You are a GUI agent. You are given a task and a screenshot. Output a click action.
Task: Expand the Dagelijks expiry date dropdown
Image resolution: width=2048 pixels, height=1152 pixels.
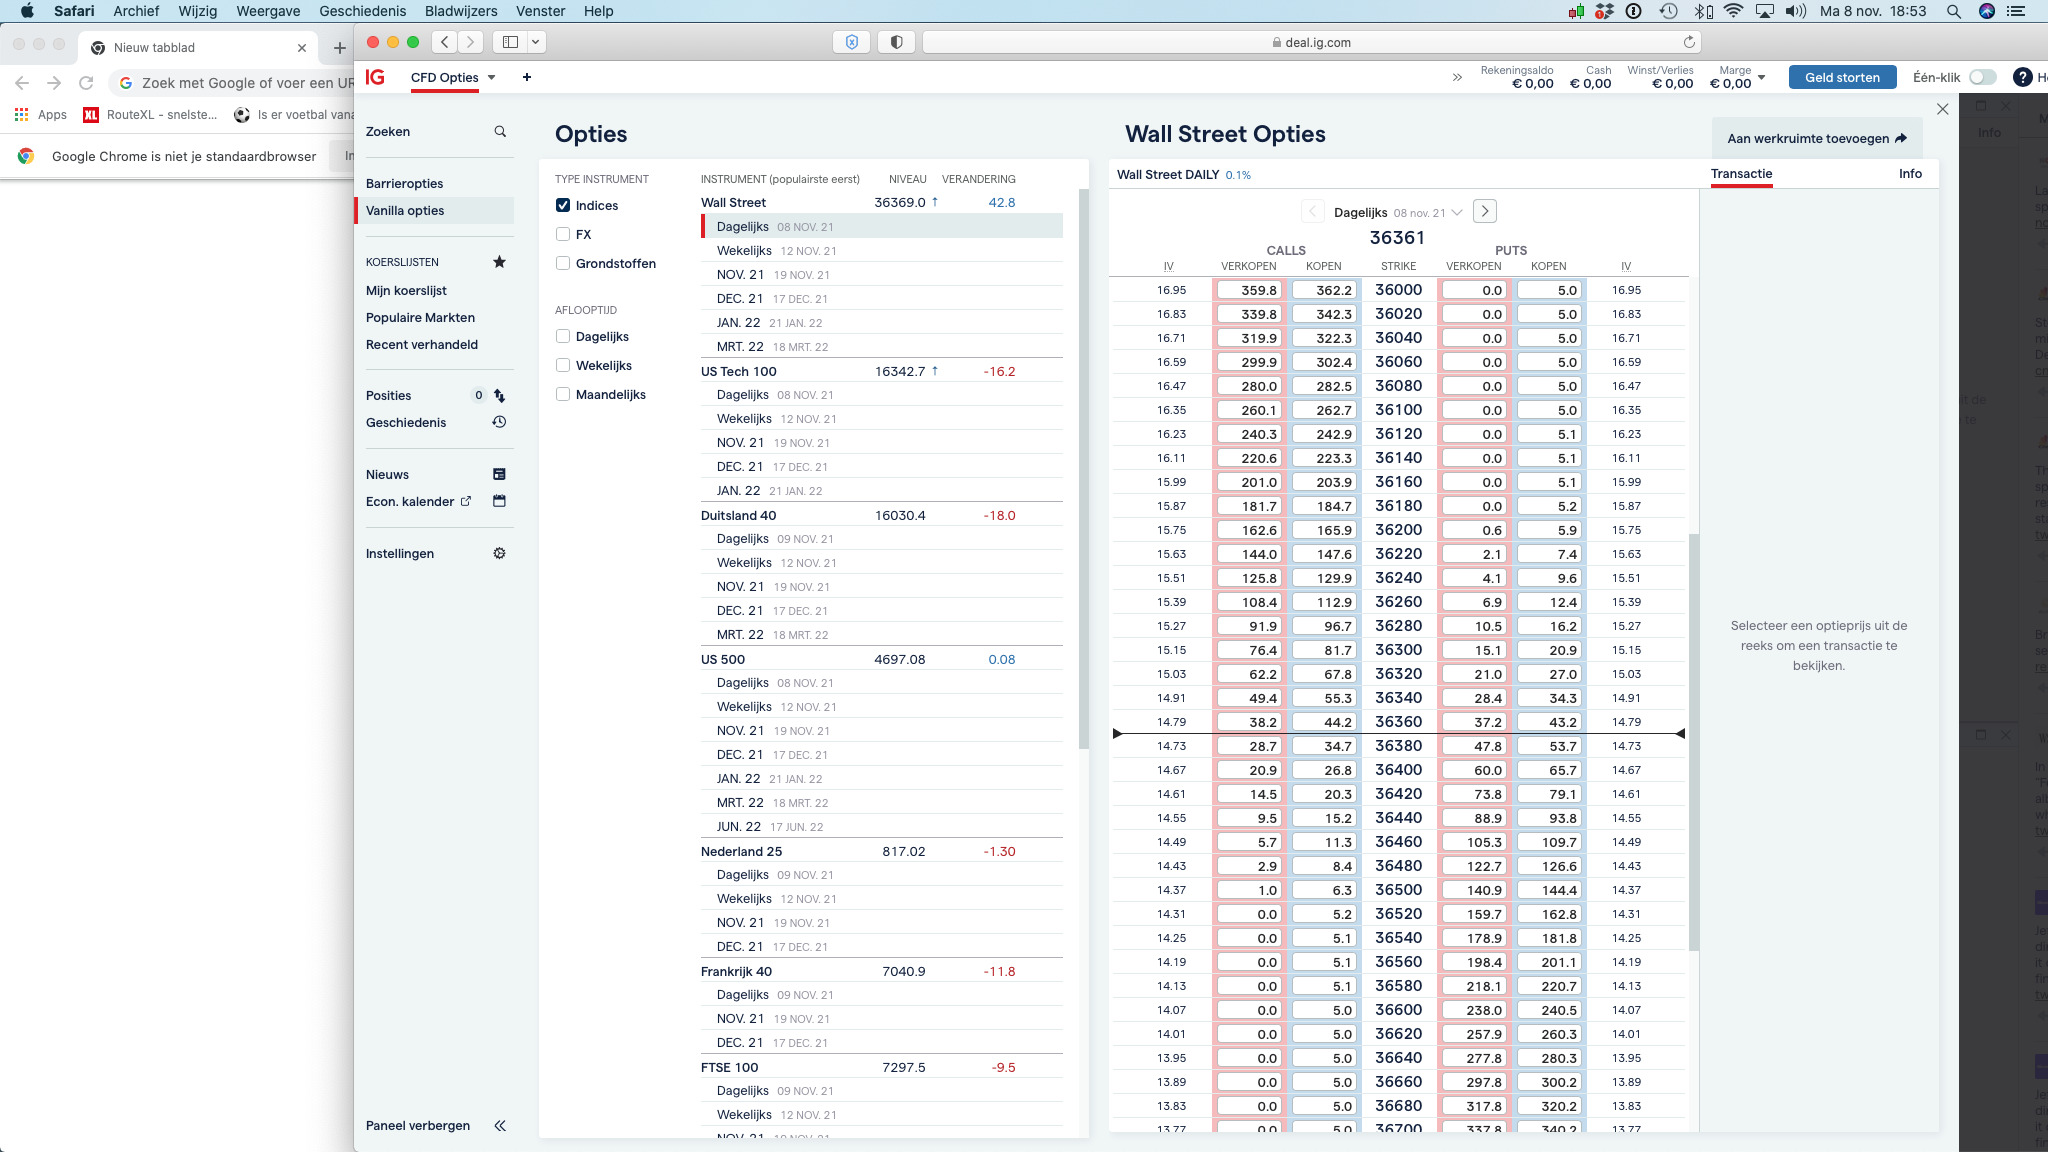click(x=1457, y=212)
